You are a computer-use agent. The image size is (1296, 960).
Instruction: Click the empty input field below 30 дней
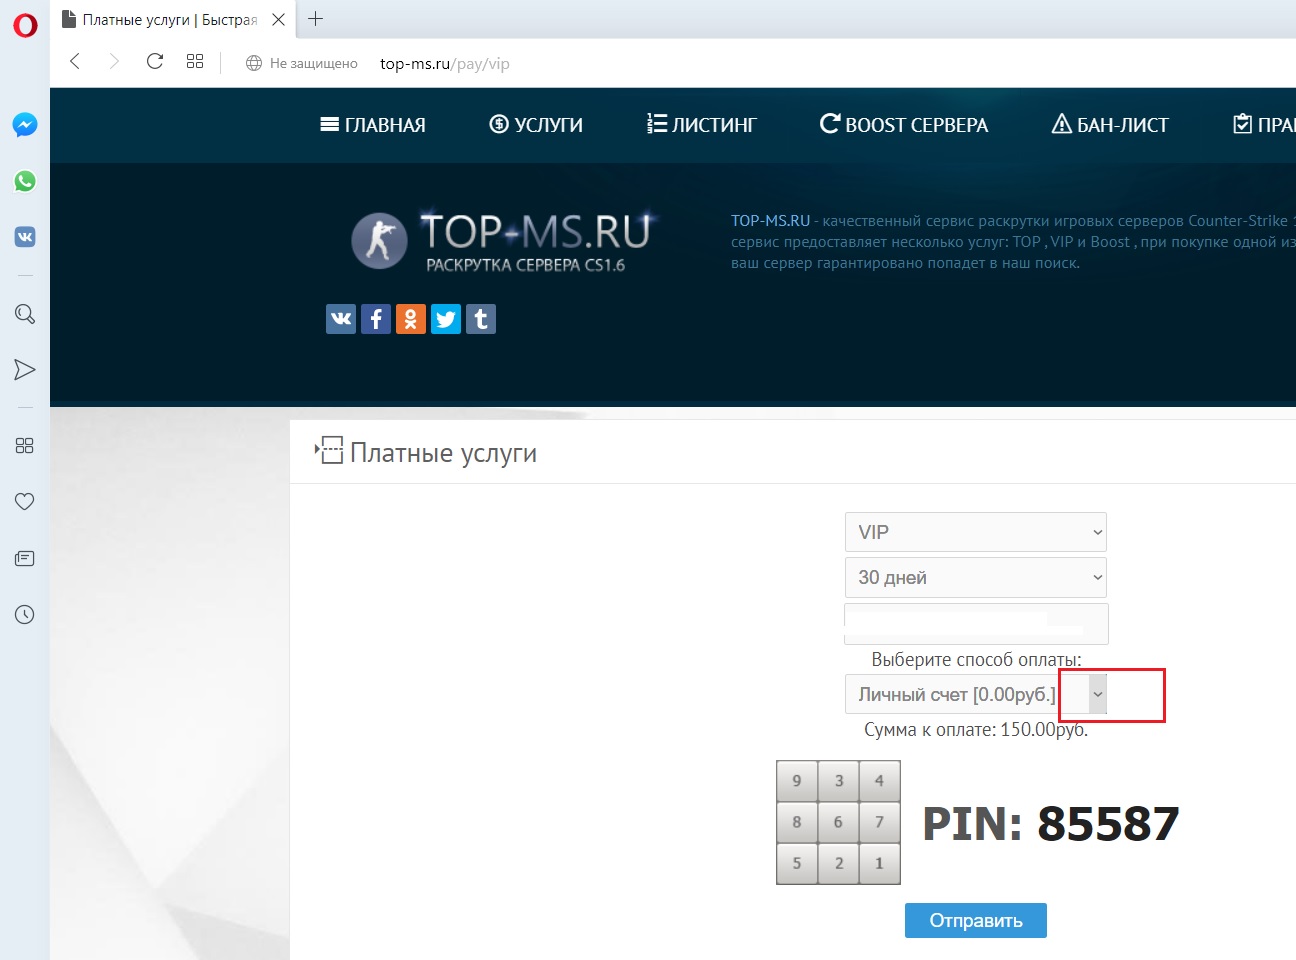click(x=976, y=624)
